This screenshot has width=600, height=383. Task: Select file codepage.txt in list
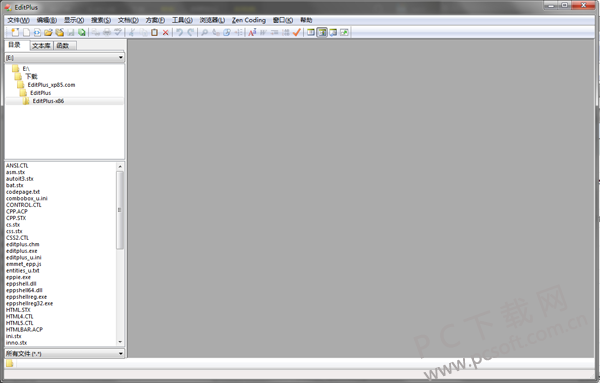click(x=23, y=192)
